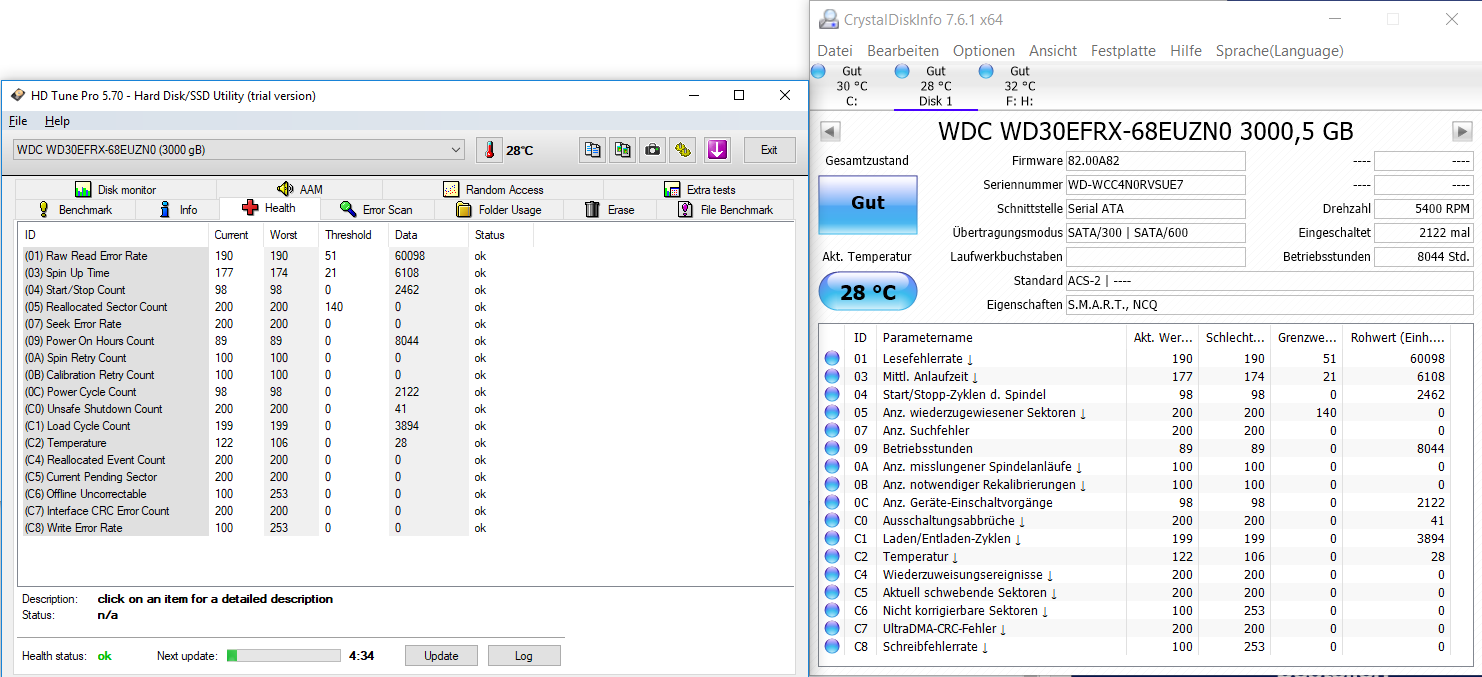Select the C: drive at 30 °C
1482x677 pixels.
850,86
